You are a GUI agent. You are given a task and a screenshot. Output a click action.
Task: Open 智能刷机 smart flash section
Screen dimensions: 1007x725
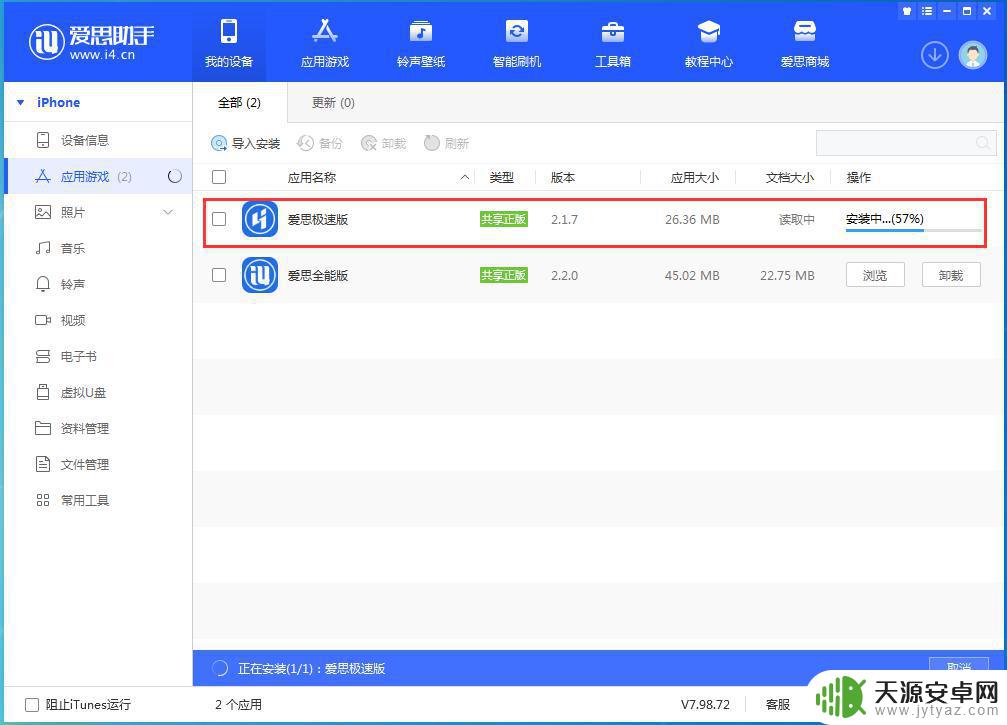pos(516,42)
